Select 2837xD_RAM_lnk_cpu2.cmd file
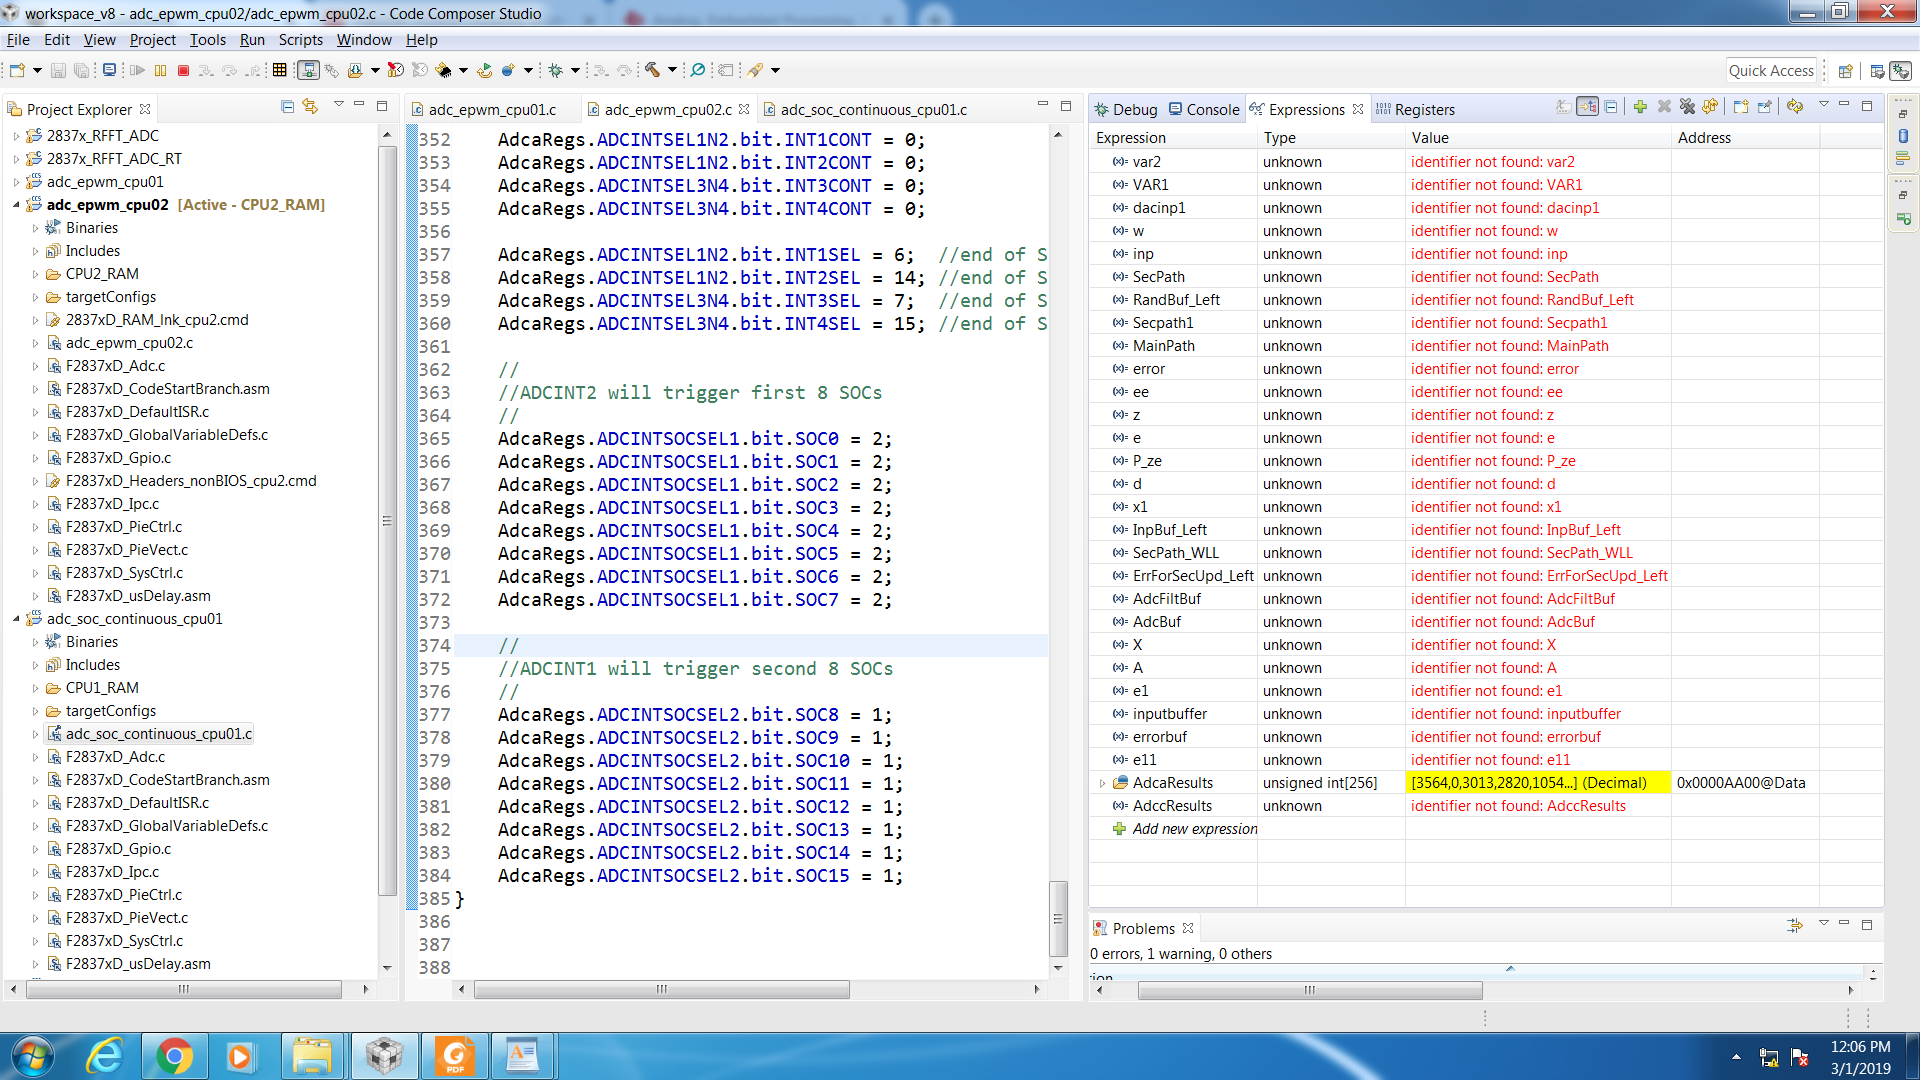 (x=157, y=320)
